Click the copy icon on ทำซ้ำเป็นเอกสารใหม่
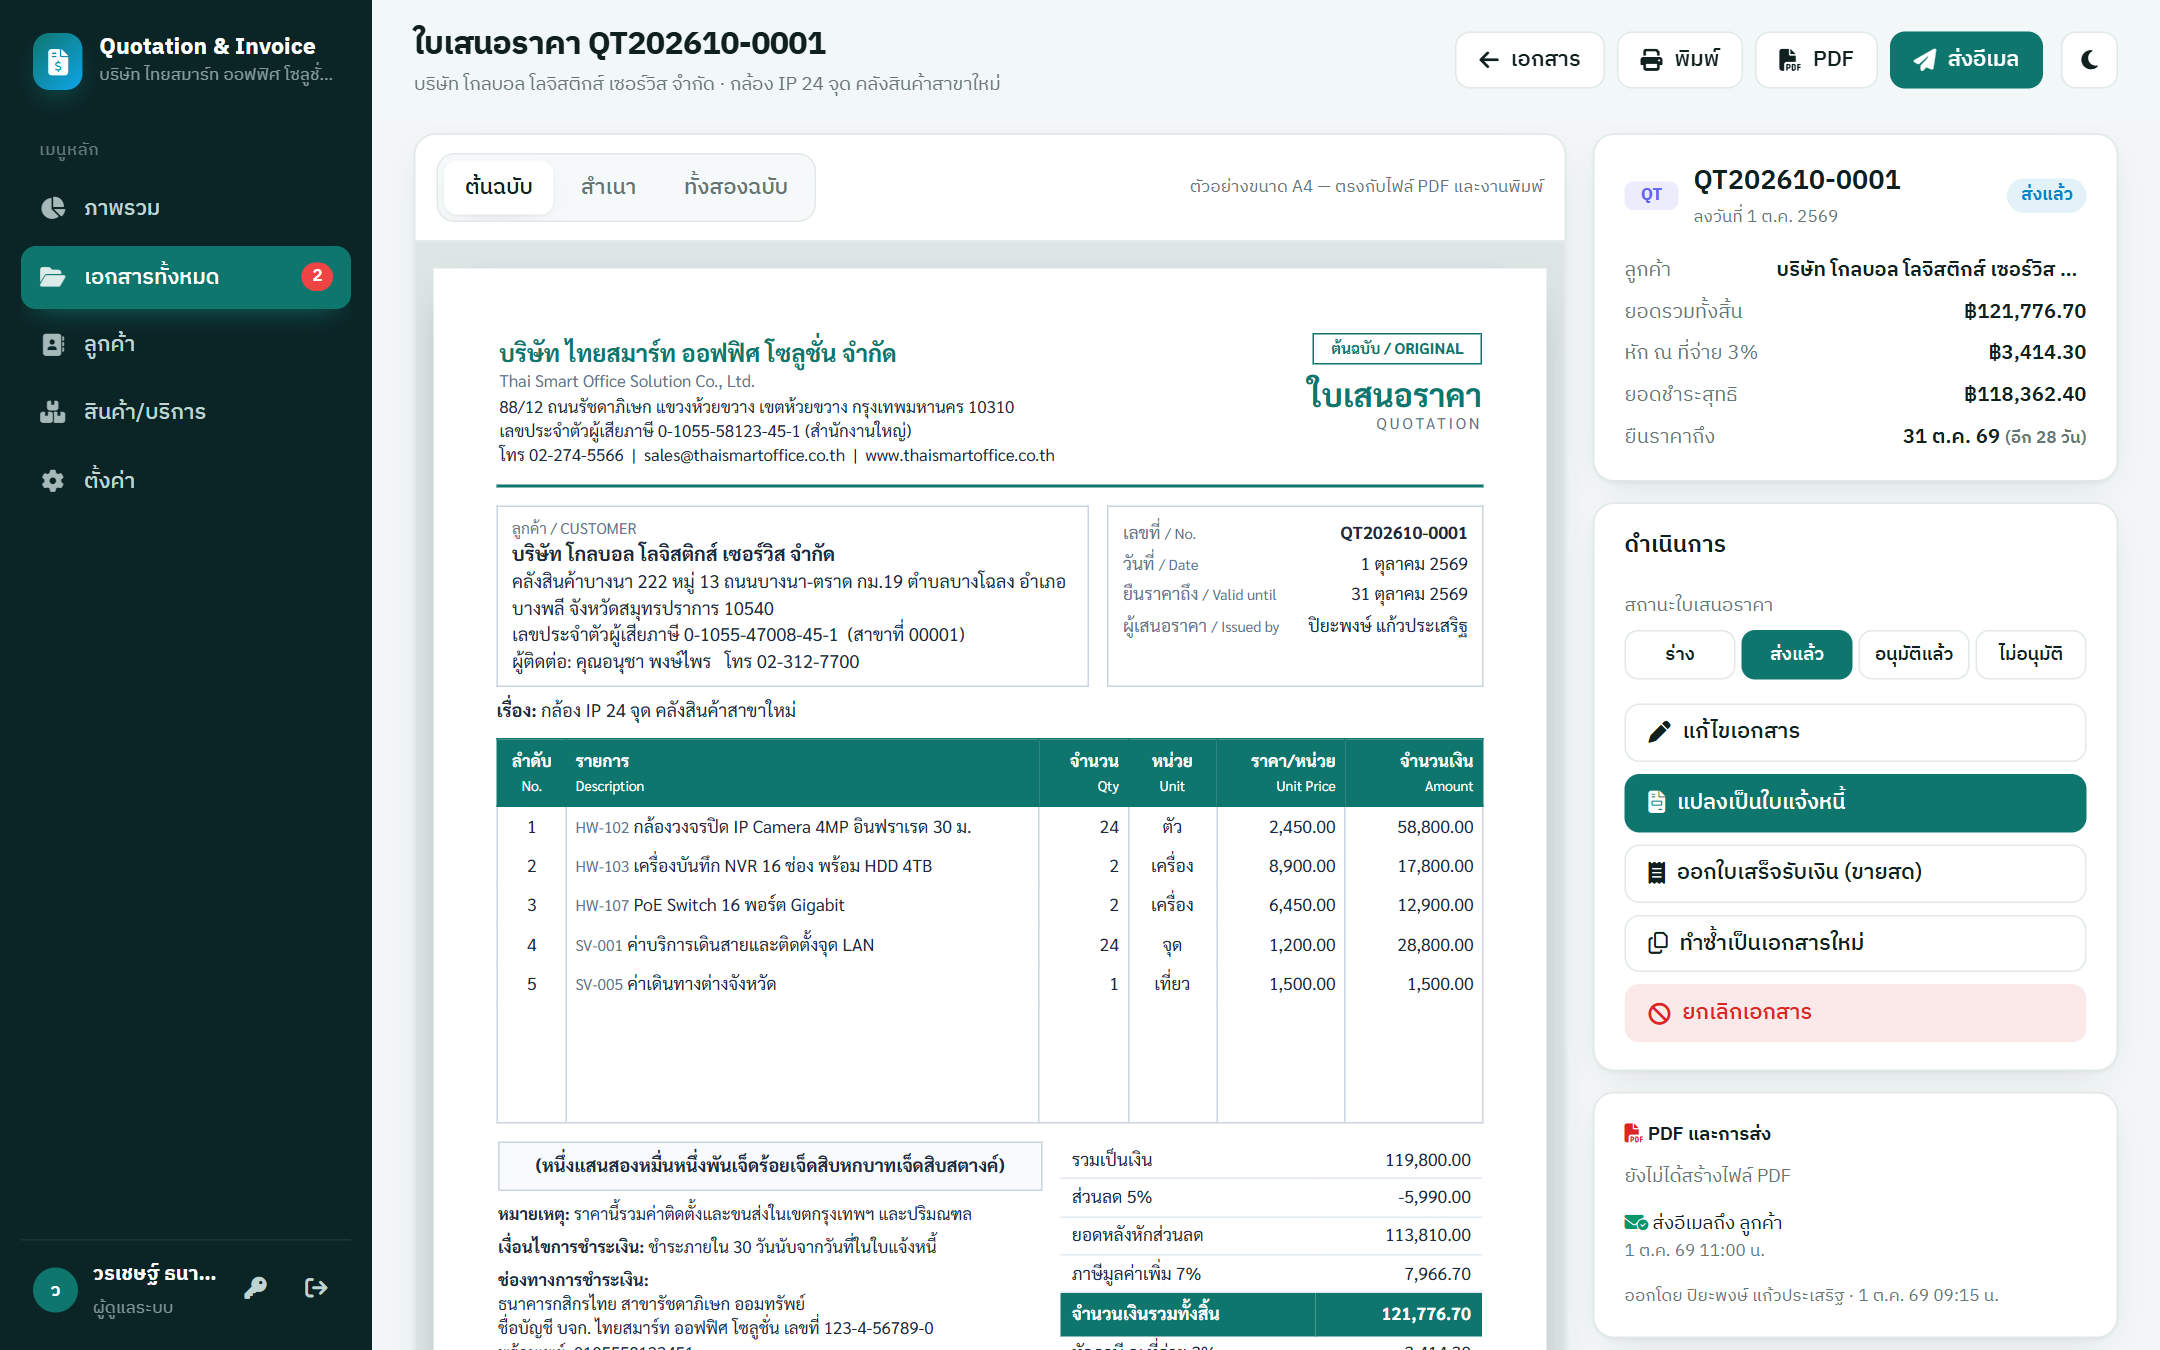This screenshot has height=1350, width=2160. 1657,943
